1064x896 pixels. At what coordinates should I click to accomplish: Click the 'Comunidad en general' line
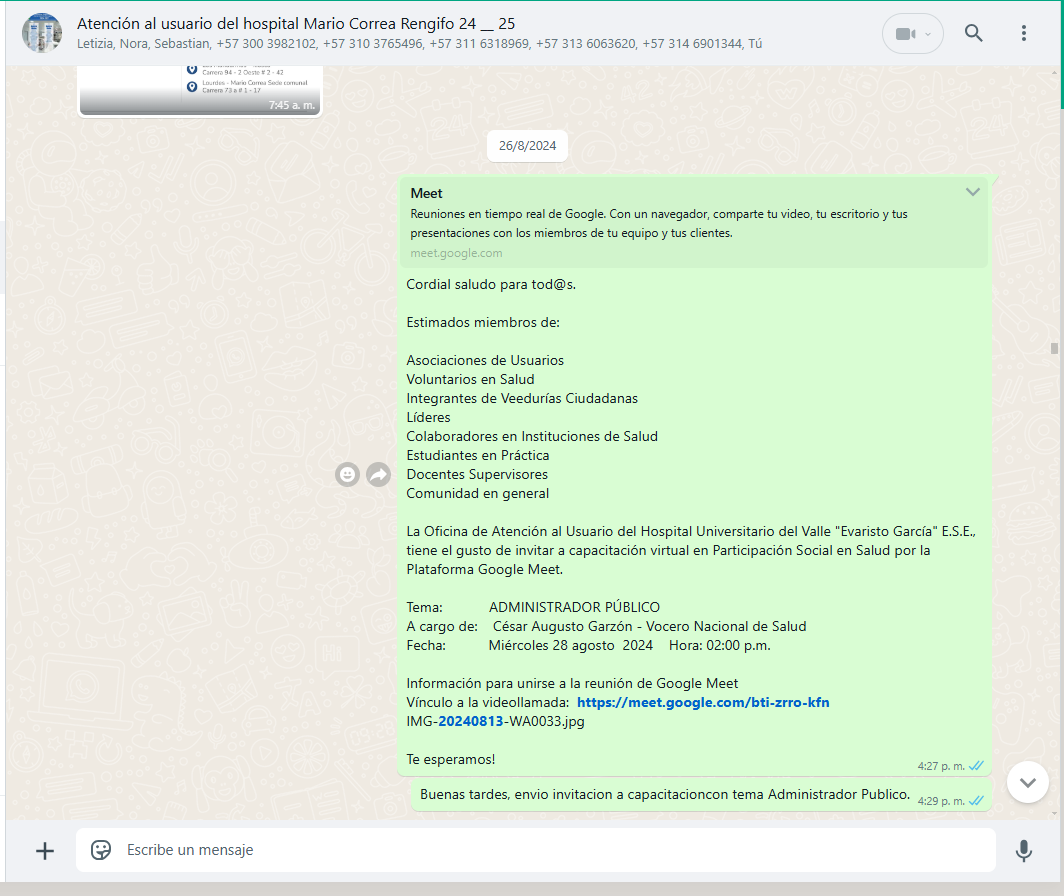click(478, 493)
